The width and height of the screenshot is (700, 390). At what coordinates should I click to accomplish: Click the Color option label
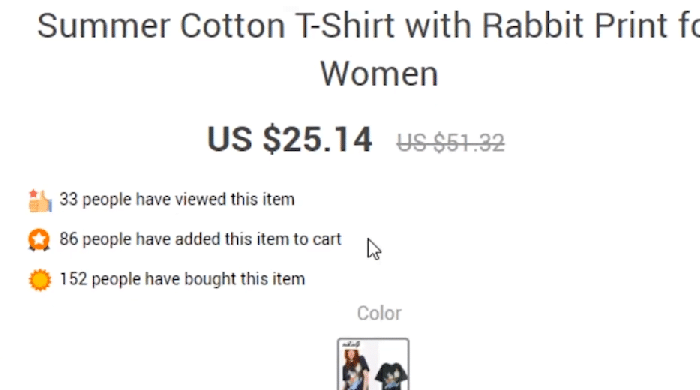pyautogui.click(x=379, y=313)
